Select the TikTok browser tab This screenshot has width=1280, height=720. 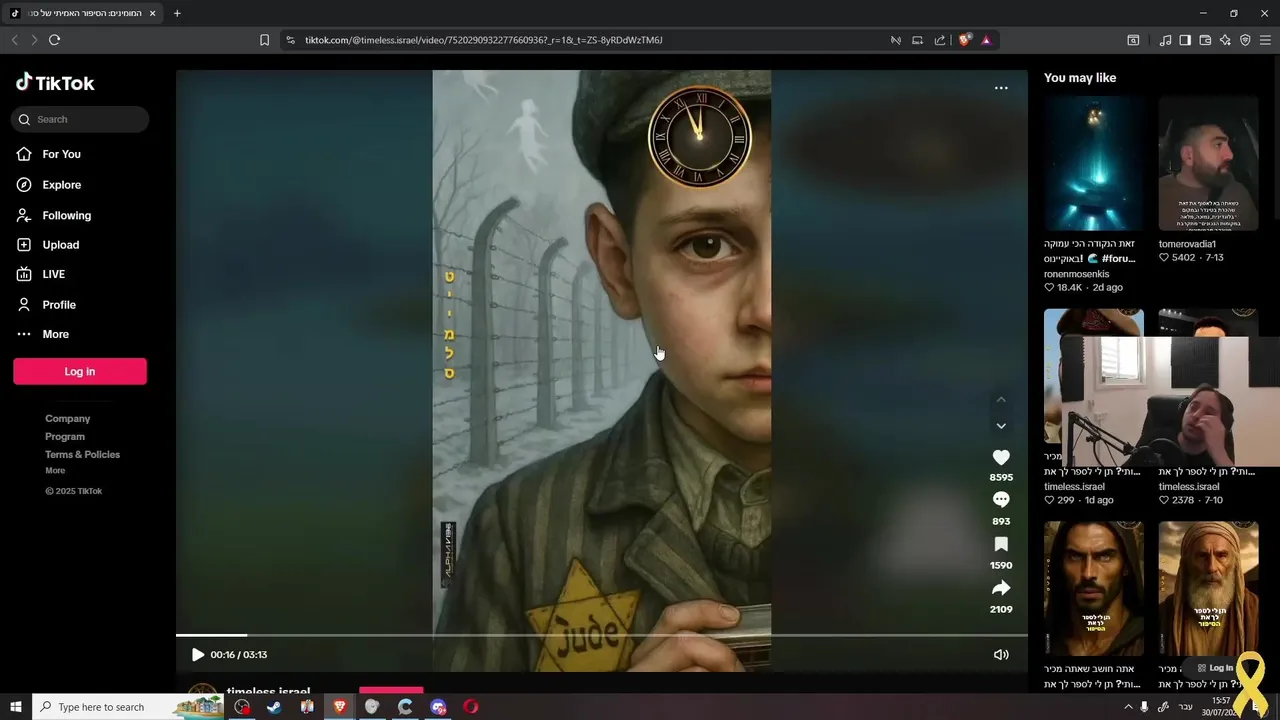click(x=82, y=13)
